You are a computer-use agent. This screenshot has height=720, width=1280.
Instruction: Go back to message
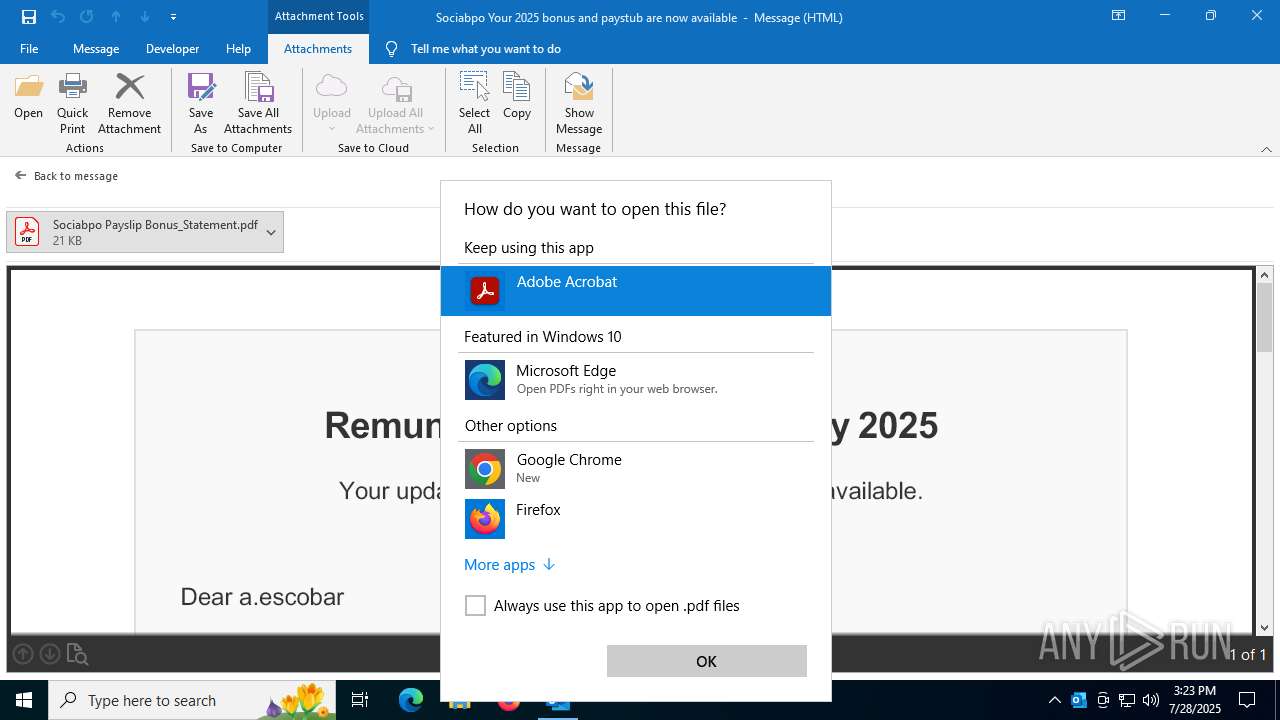pos(67,176)
